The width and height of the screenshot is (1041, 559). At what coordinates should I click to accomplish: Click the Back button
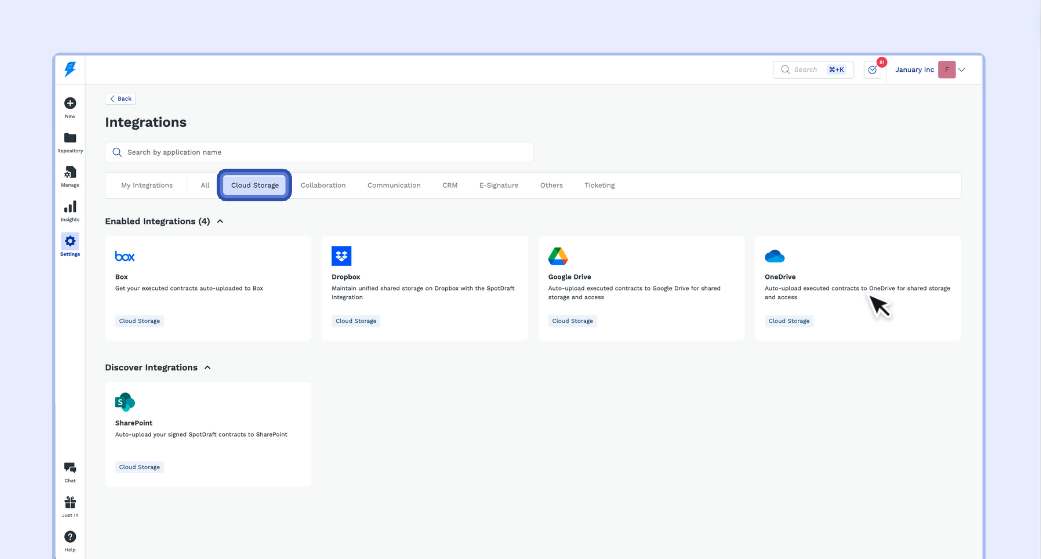[x=120, y=99]
